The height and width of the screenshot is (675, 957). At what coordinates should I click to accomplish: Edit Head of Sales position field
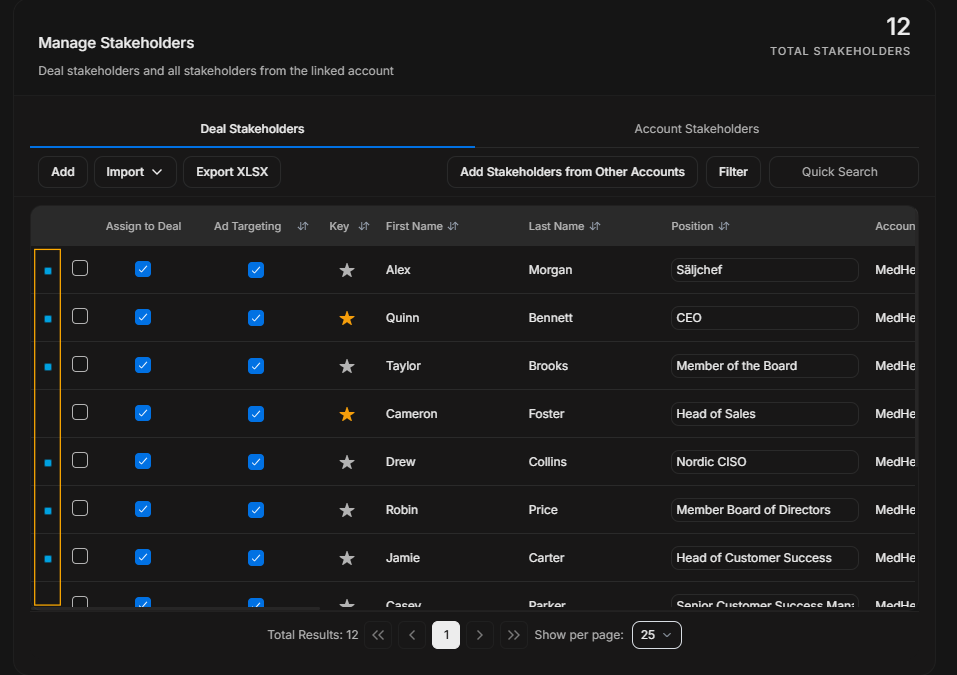pyautogui.click(x=765, y=414)
